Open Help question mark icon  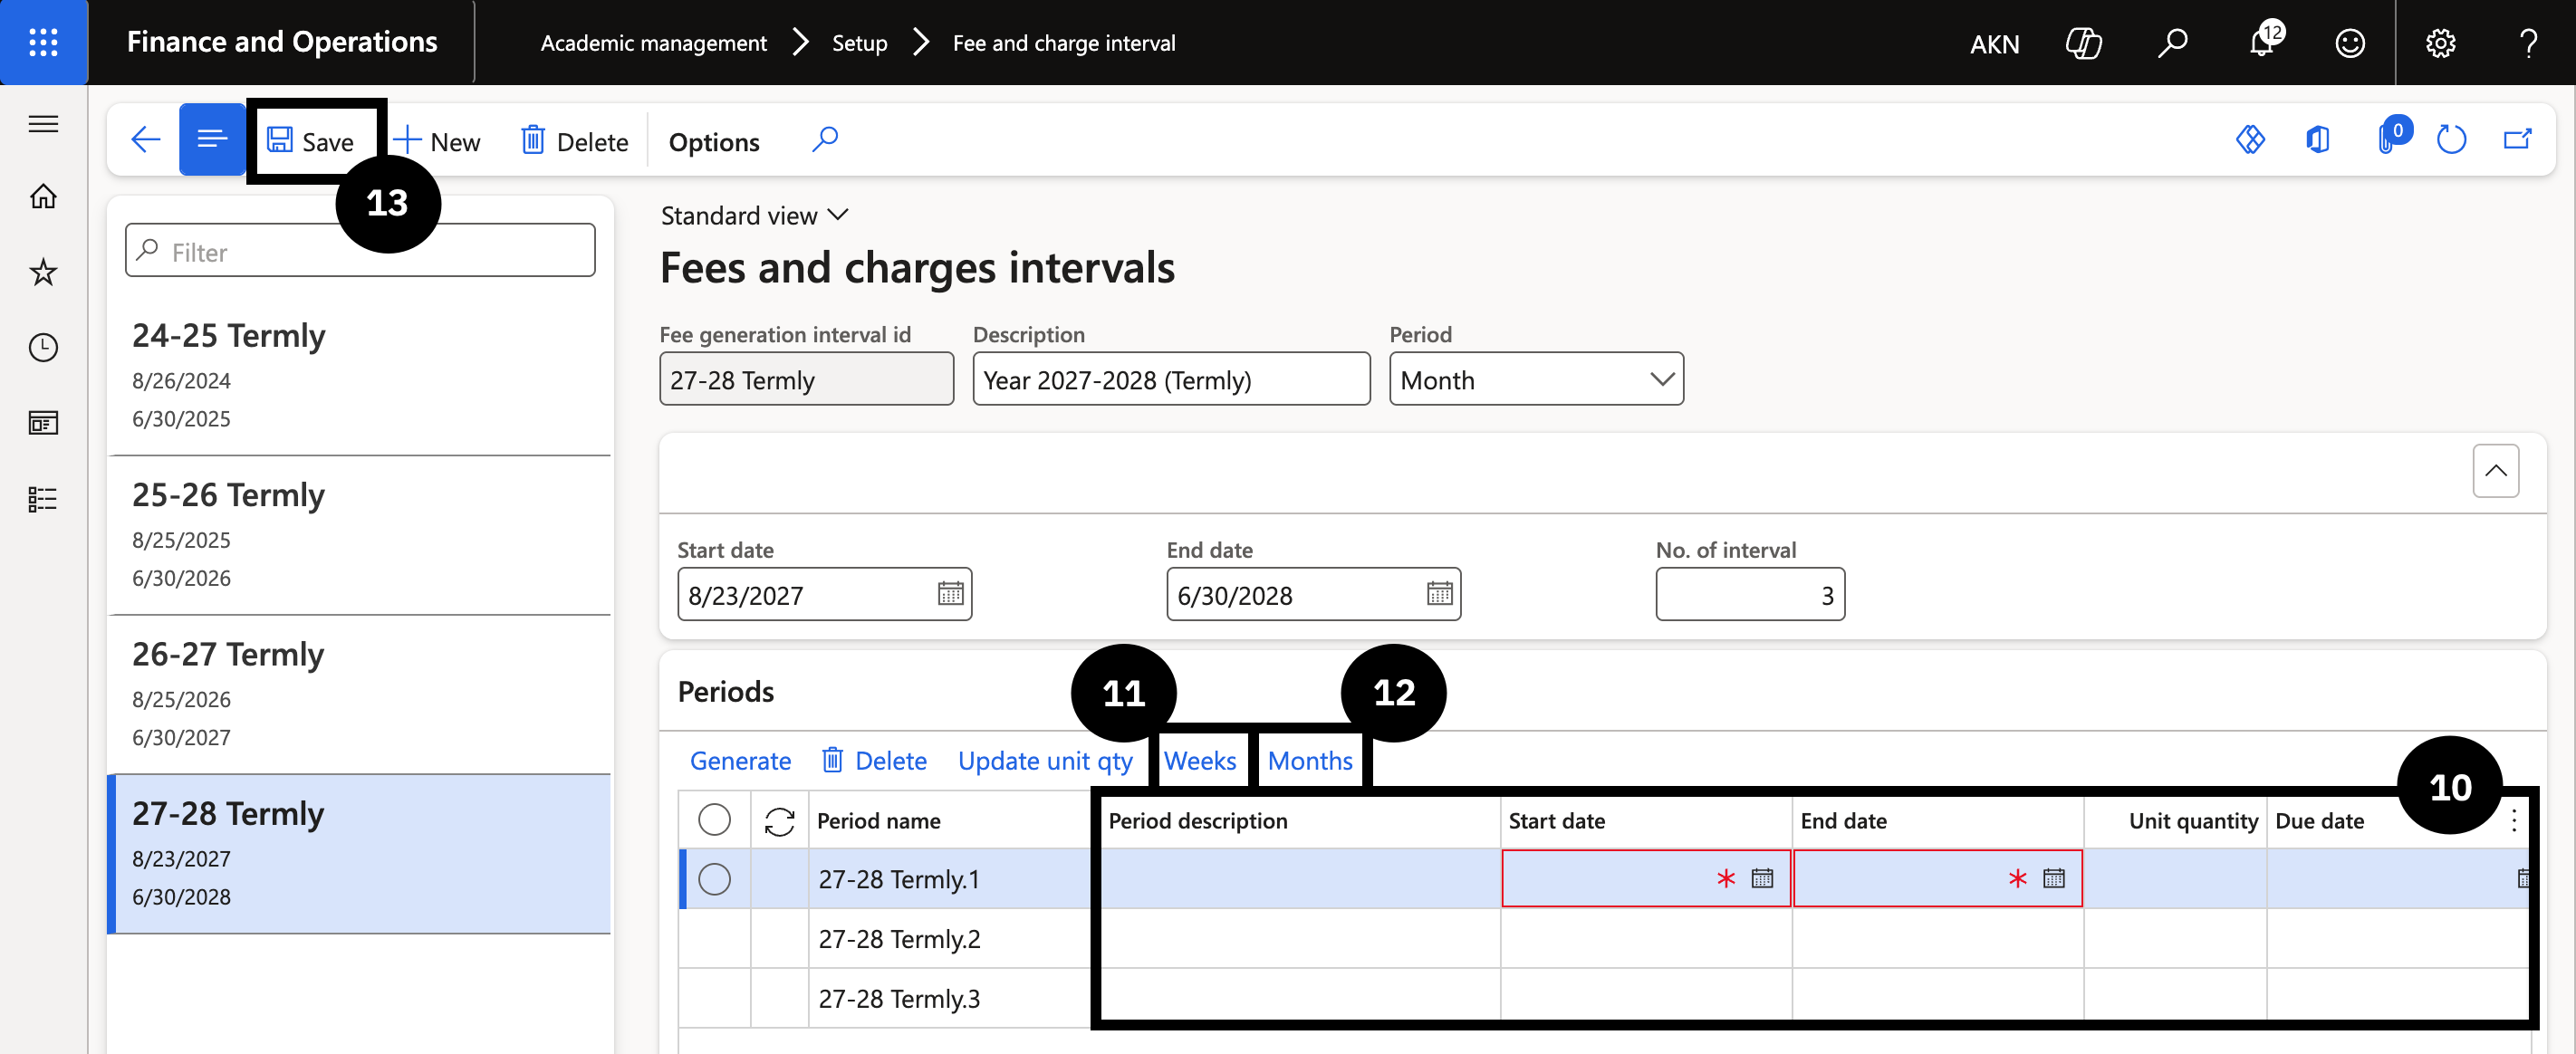click(2528, 43)
